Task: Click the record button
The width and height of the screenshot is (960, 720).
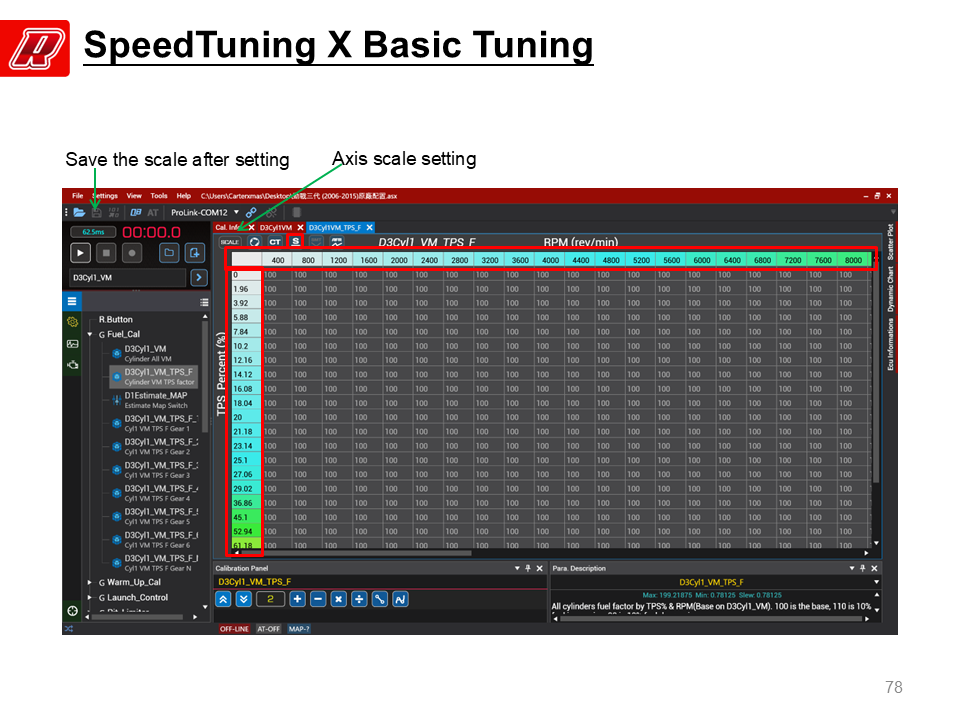Action: pos(132,252)
